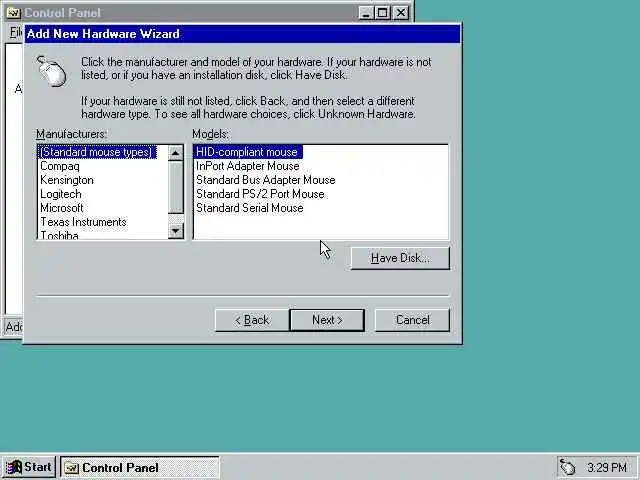Pick Standard PS/2 Port Mouse
This screenshot has height=480, width=640.
pyautogui.click(x=260, y=194)
